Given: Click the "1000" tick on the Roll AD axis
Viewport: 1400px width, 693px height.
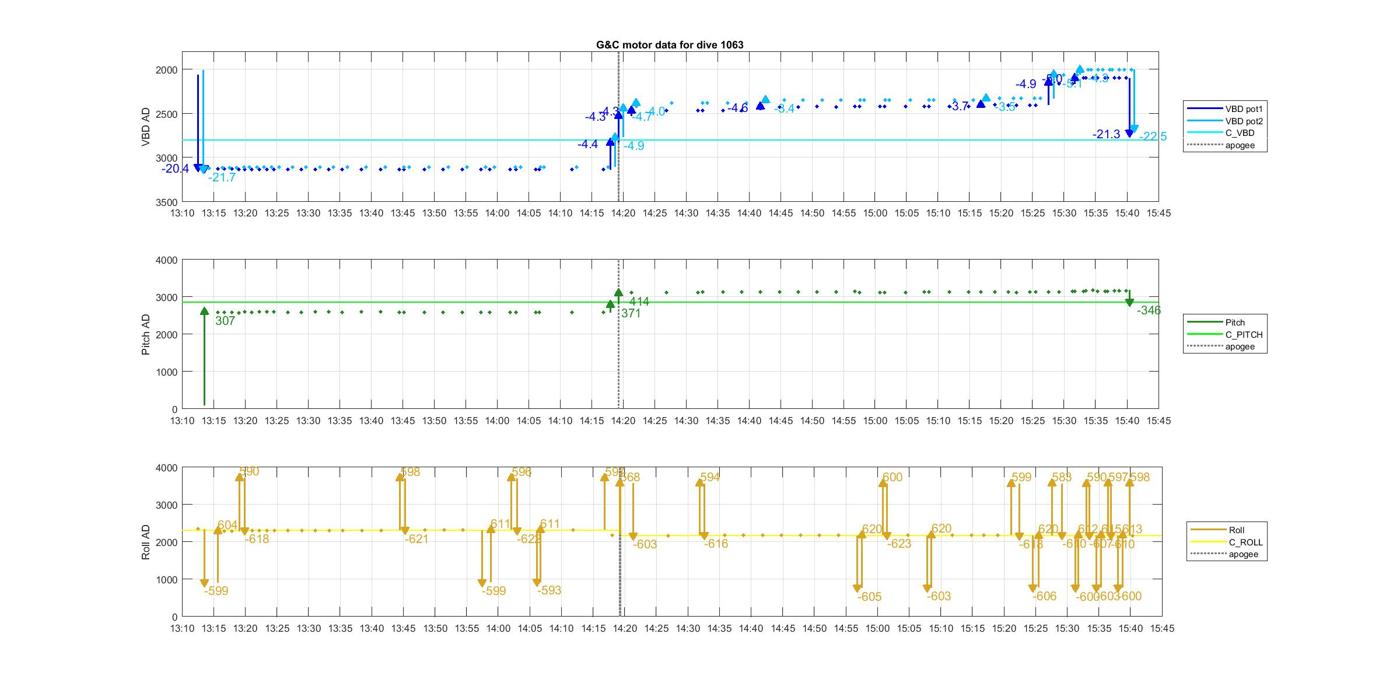Looking at the screenshot, I should click(165, 580).
